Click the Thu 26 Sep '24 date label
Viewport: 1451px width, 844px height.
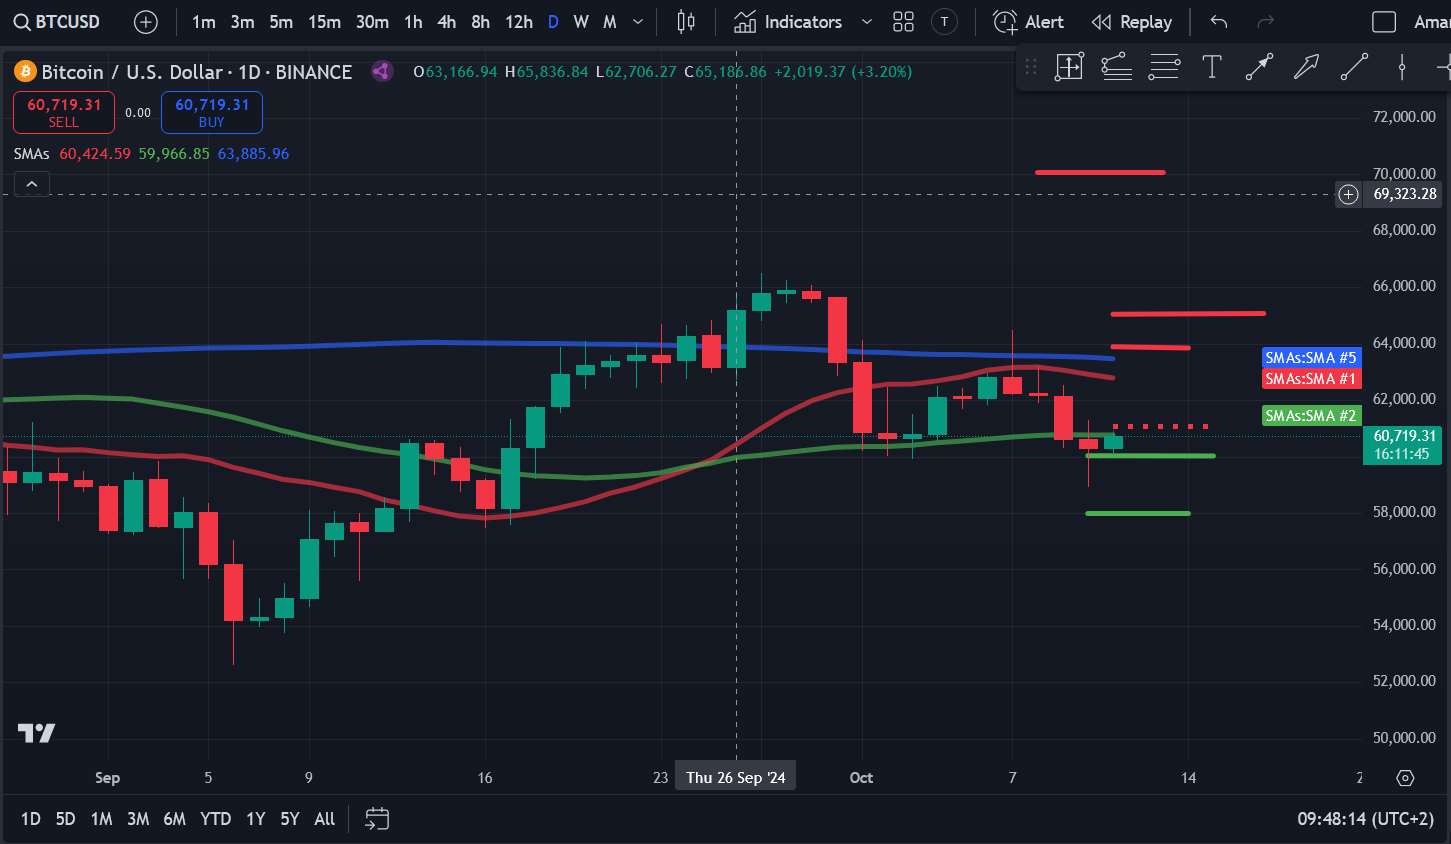click(736, 777)
